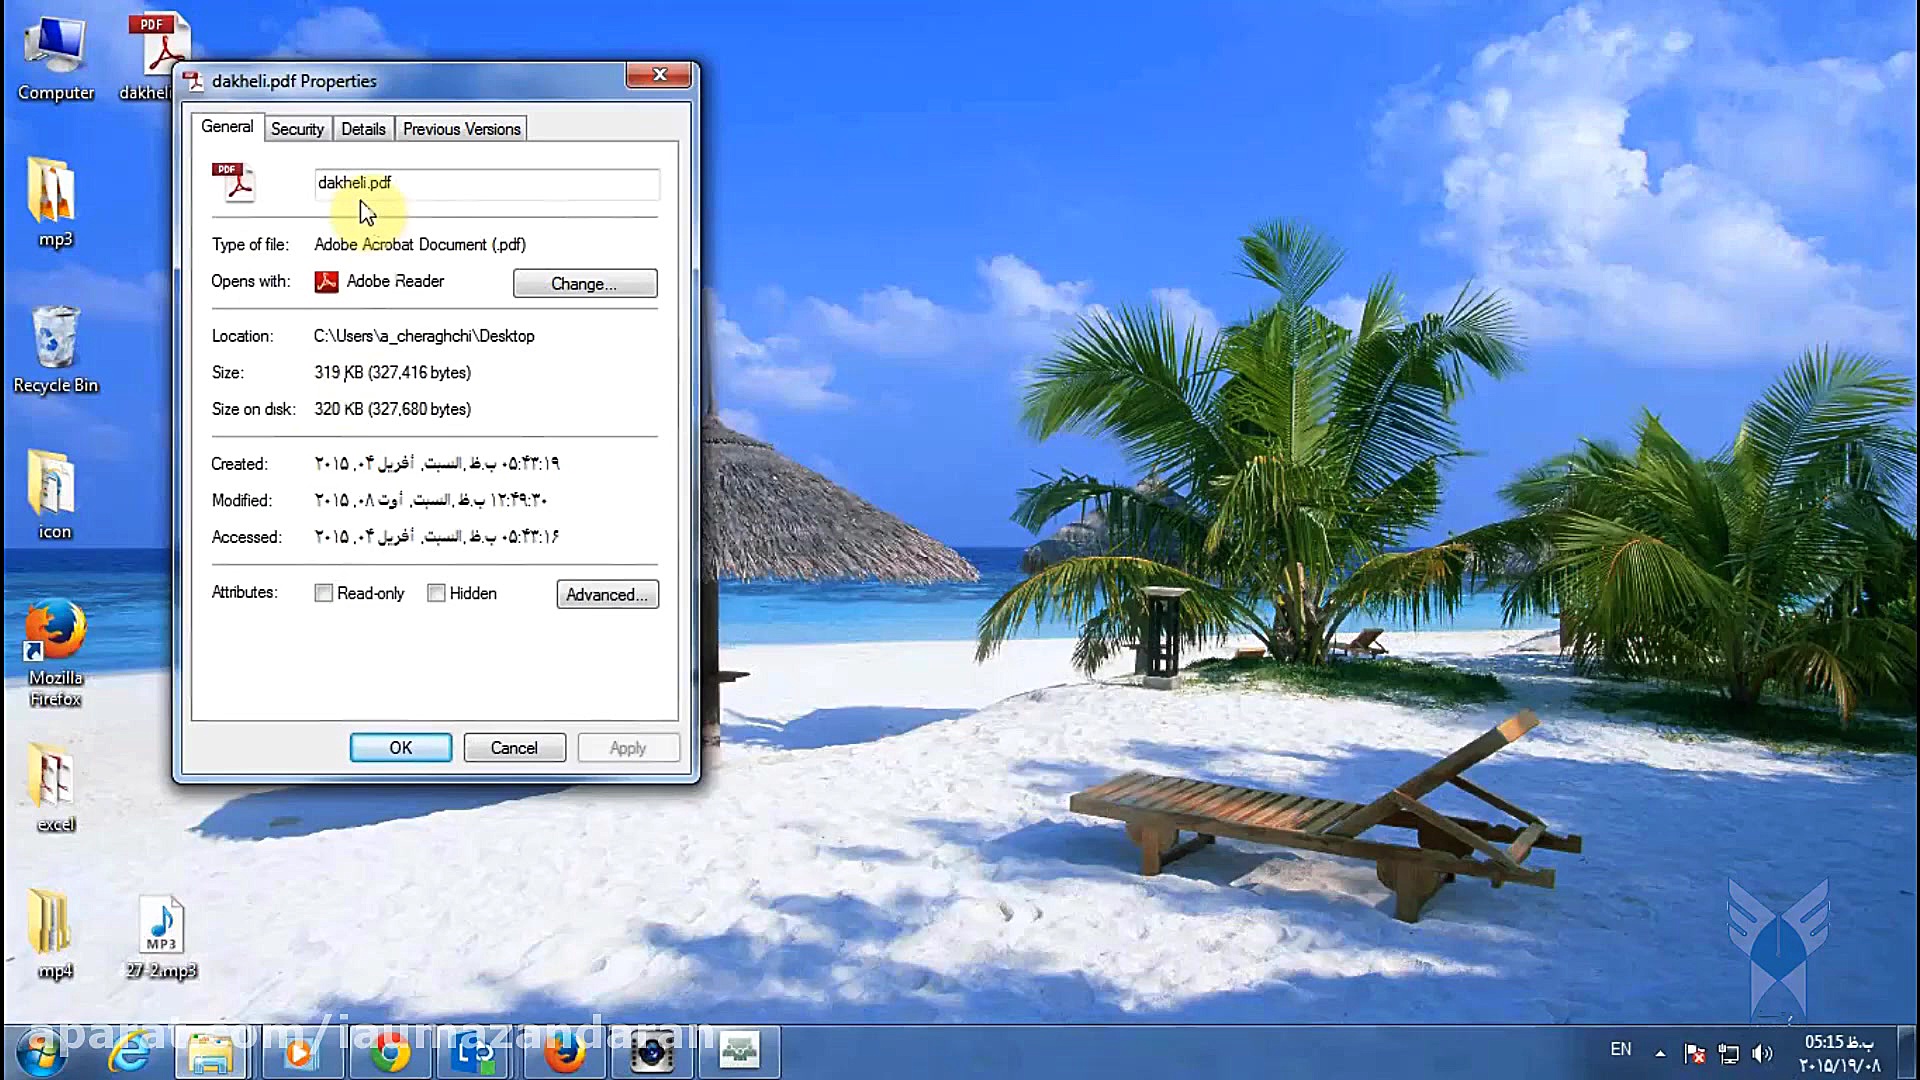Click the Change... button for Opens with
The width and height of the screenshot is (1920, 1080).
[x=584, y=284]
